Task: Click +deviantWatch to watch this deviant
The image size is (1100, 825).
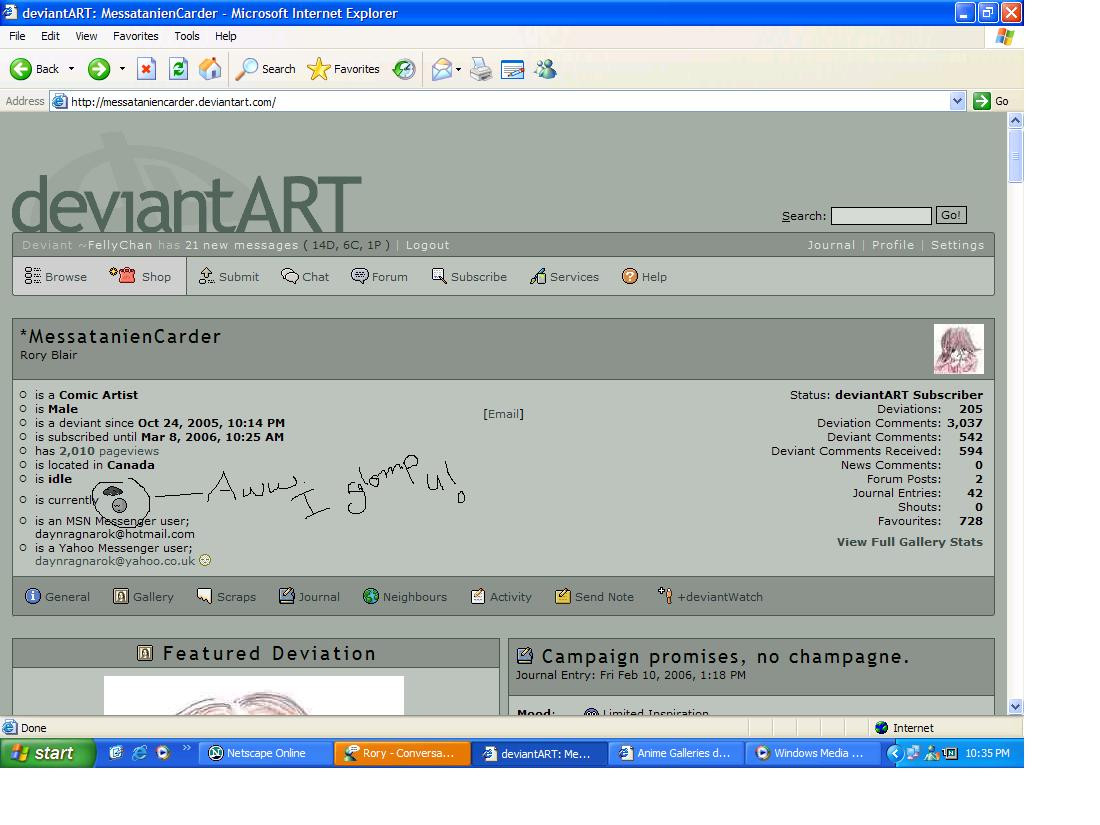Action: pyautogui.click(x=710, y=596)
